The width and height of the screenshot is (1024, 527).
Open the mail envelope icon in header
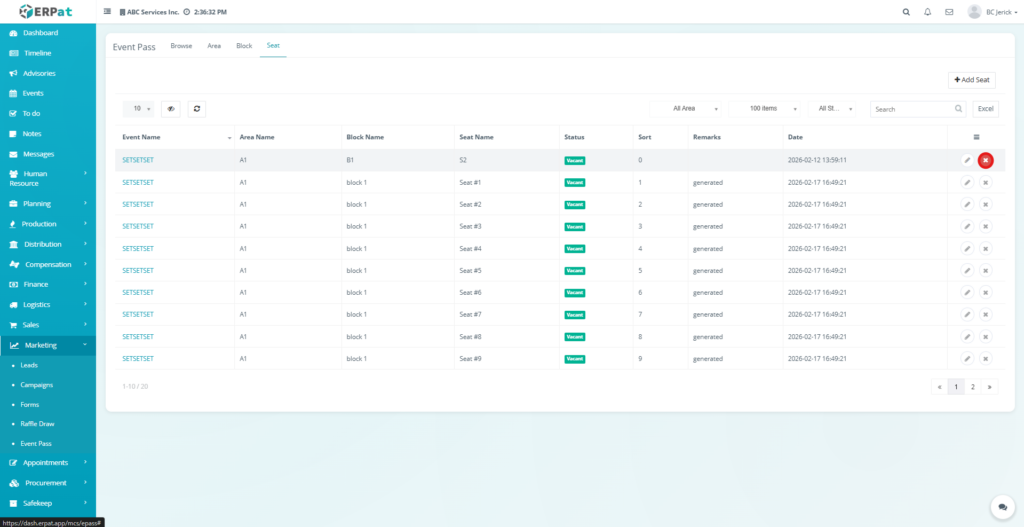pyautogui.click(x=949, y=12)
